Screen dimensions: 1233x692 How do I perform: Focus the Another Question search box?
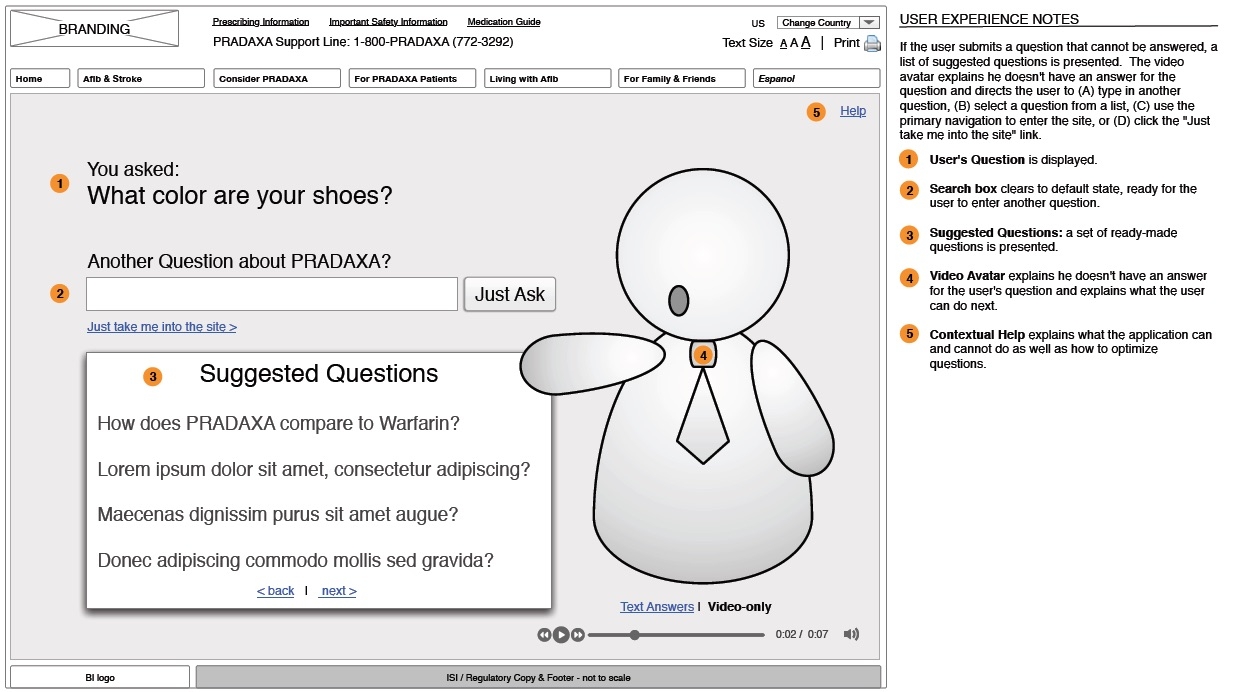coord(272,294)
